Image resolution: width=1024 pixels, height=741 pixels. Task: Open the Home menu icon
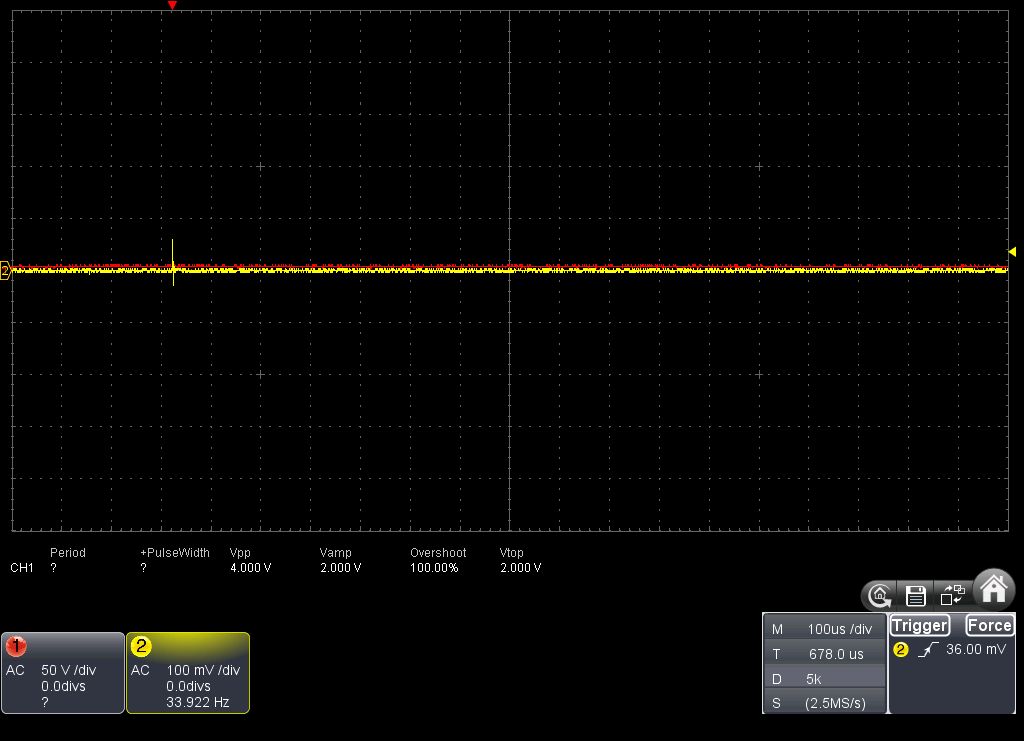point(994,590)
